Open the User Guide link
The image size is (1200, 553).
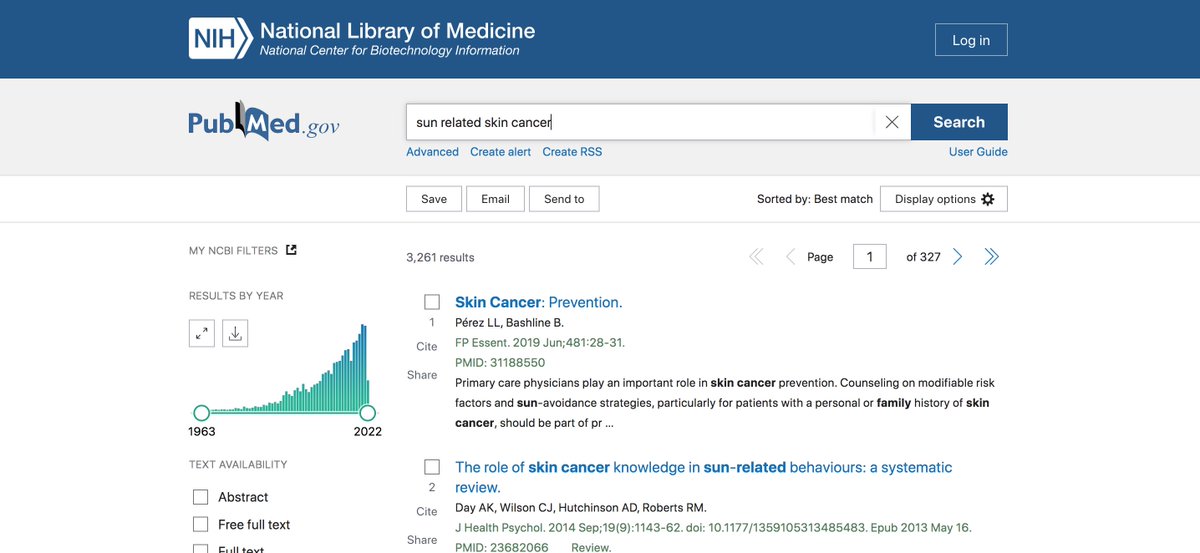978,152
